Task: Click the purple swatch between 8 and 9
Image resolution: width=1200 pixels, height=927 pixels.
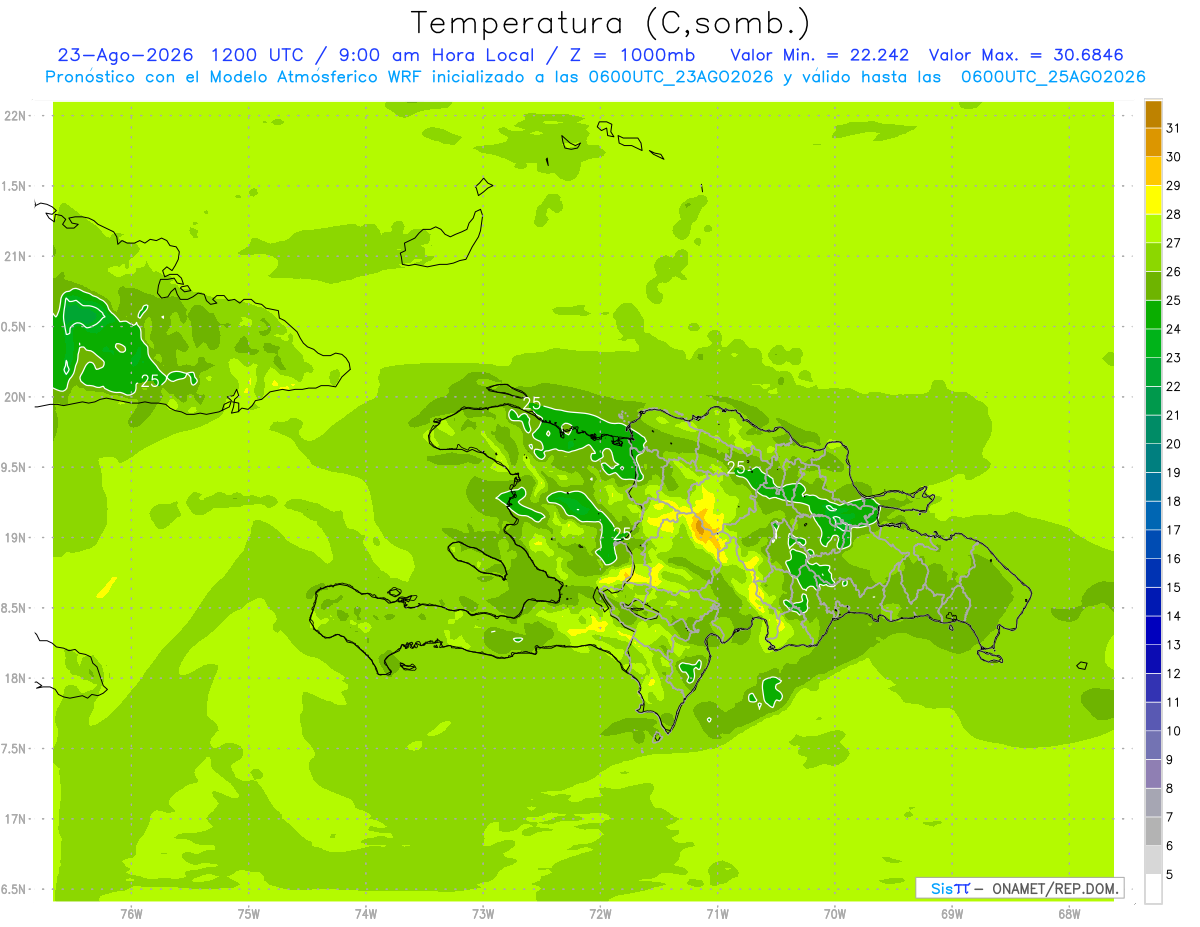Action: [x=1153, y=774]
